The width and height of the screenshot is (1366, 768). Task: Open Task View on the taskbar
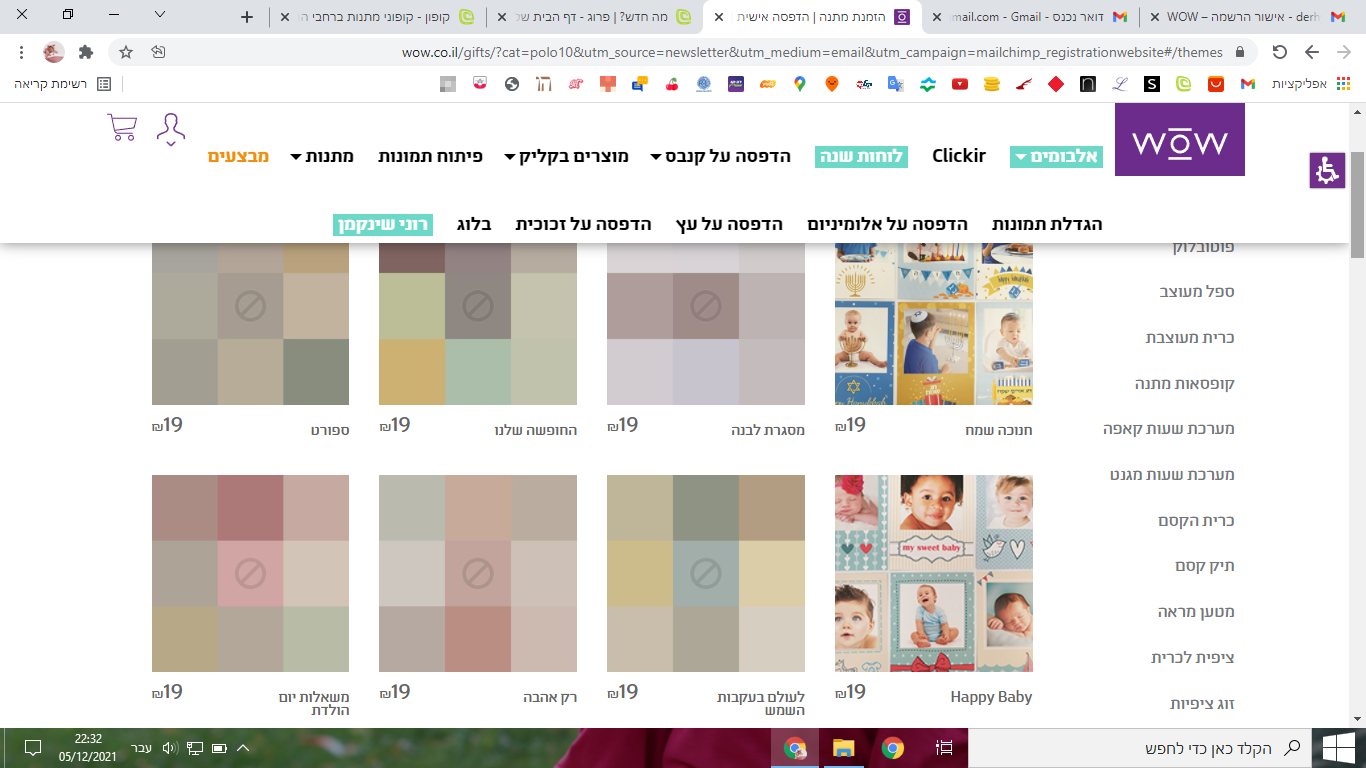943,747
